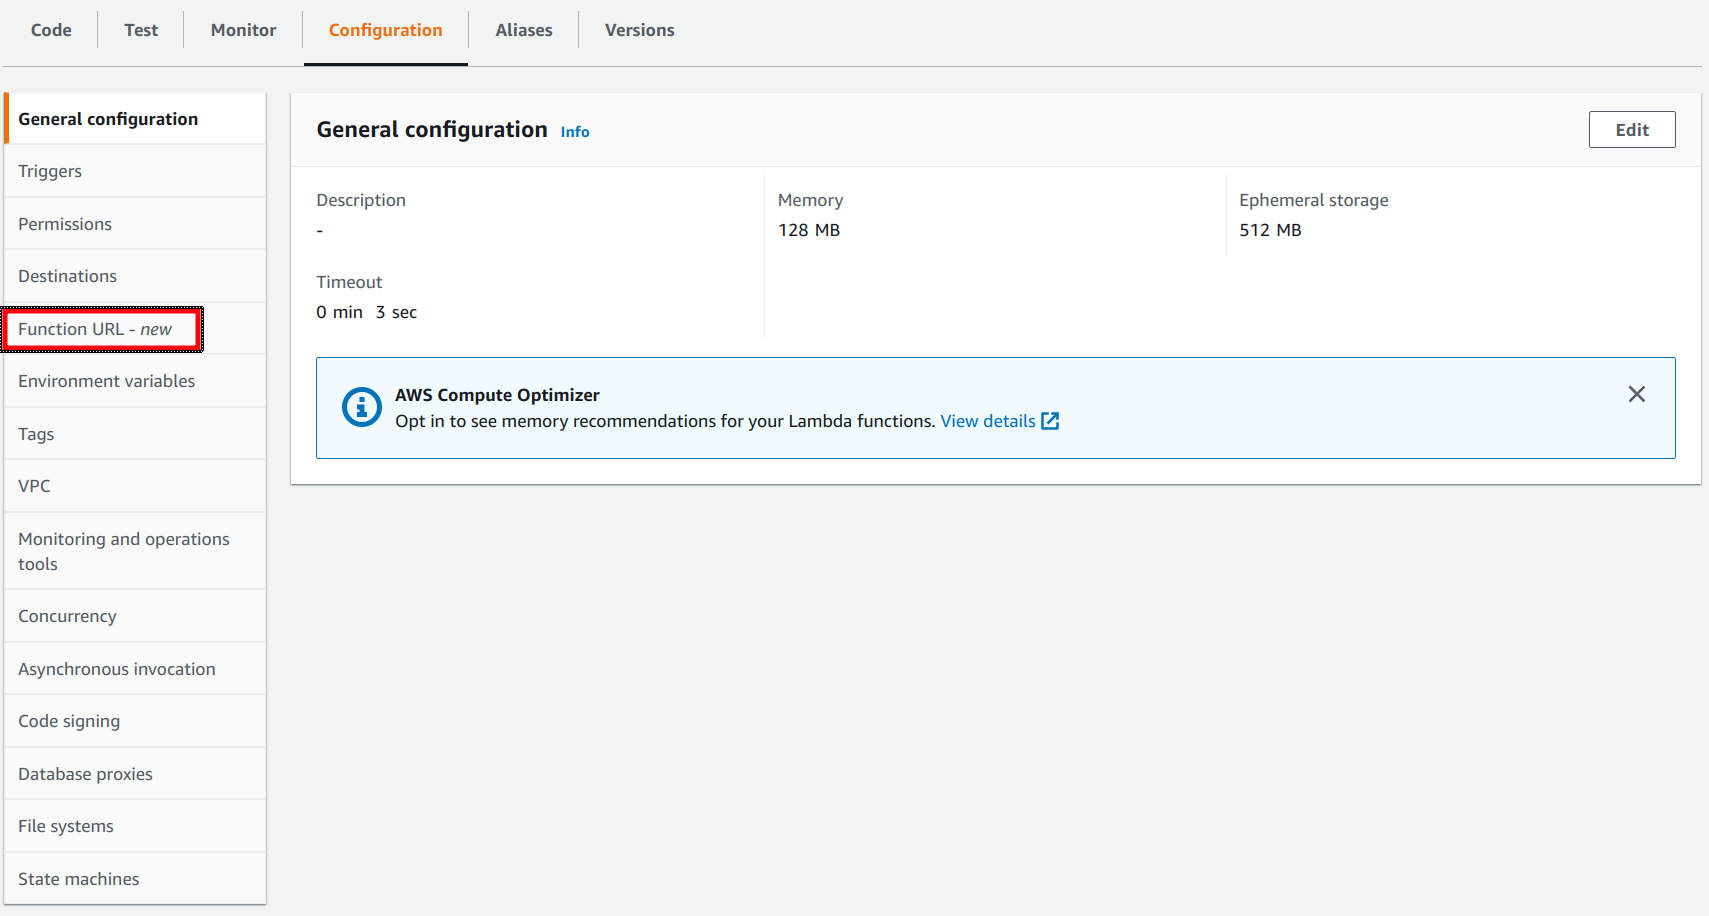Click the Edit button
1709x916 pixels.
(x=1632, y=129)
